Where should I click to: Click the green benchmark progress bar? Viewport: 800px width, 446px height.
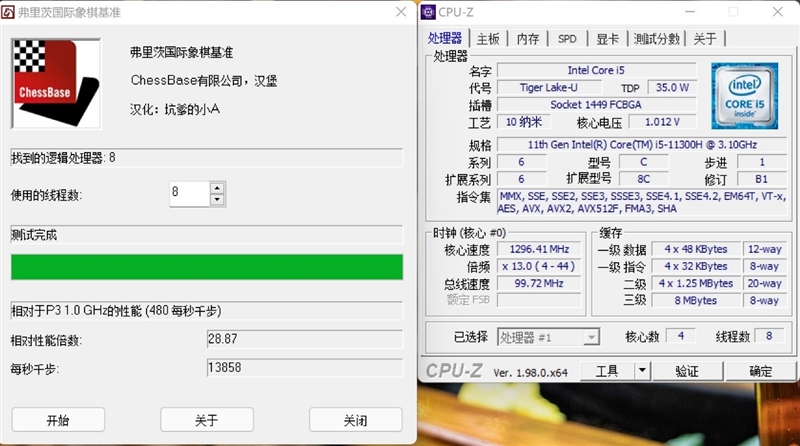(207, 267)
